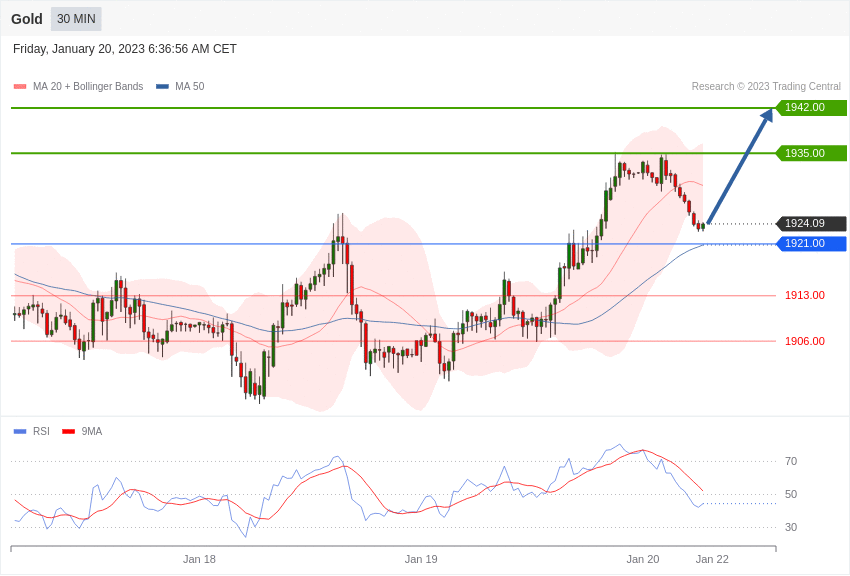Click the pink MA 20 legend swatch
The image size is (850, 576).
(20, 86)
